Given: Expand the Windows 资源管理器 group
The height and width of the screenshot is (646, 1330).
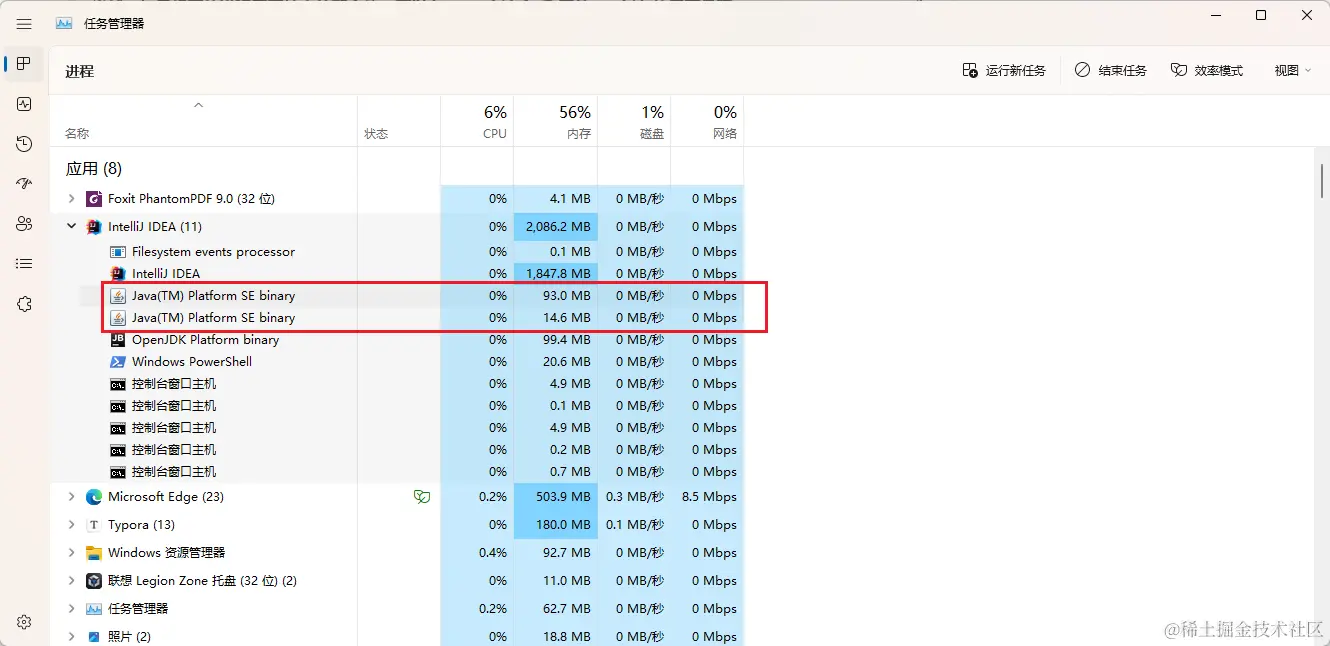Looking at the screenshot, I should click(71, 553).
